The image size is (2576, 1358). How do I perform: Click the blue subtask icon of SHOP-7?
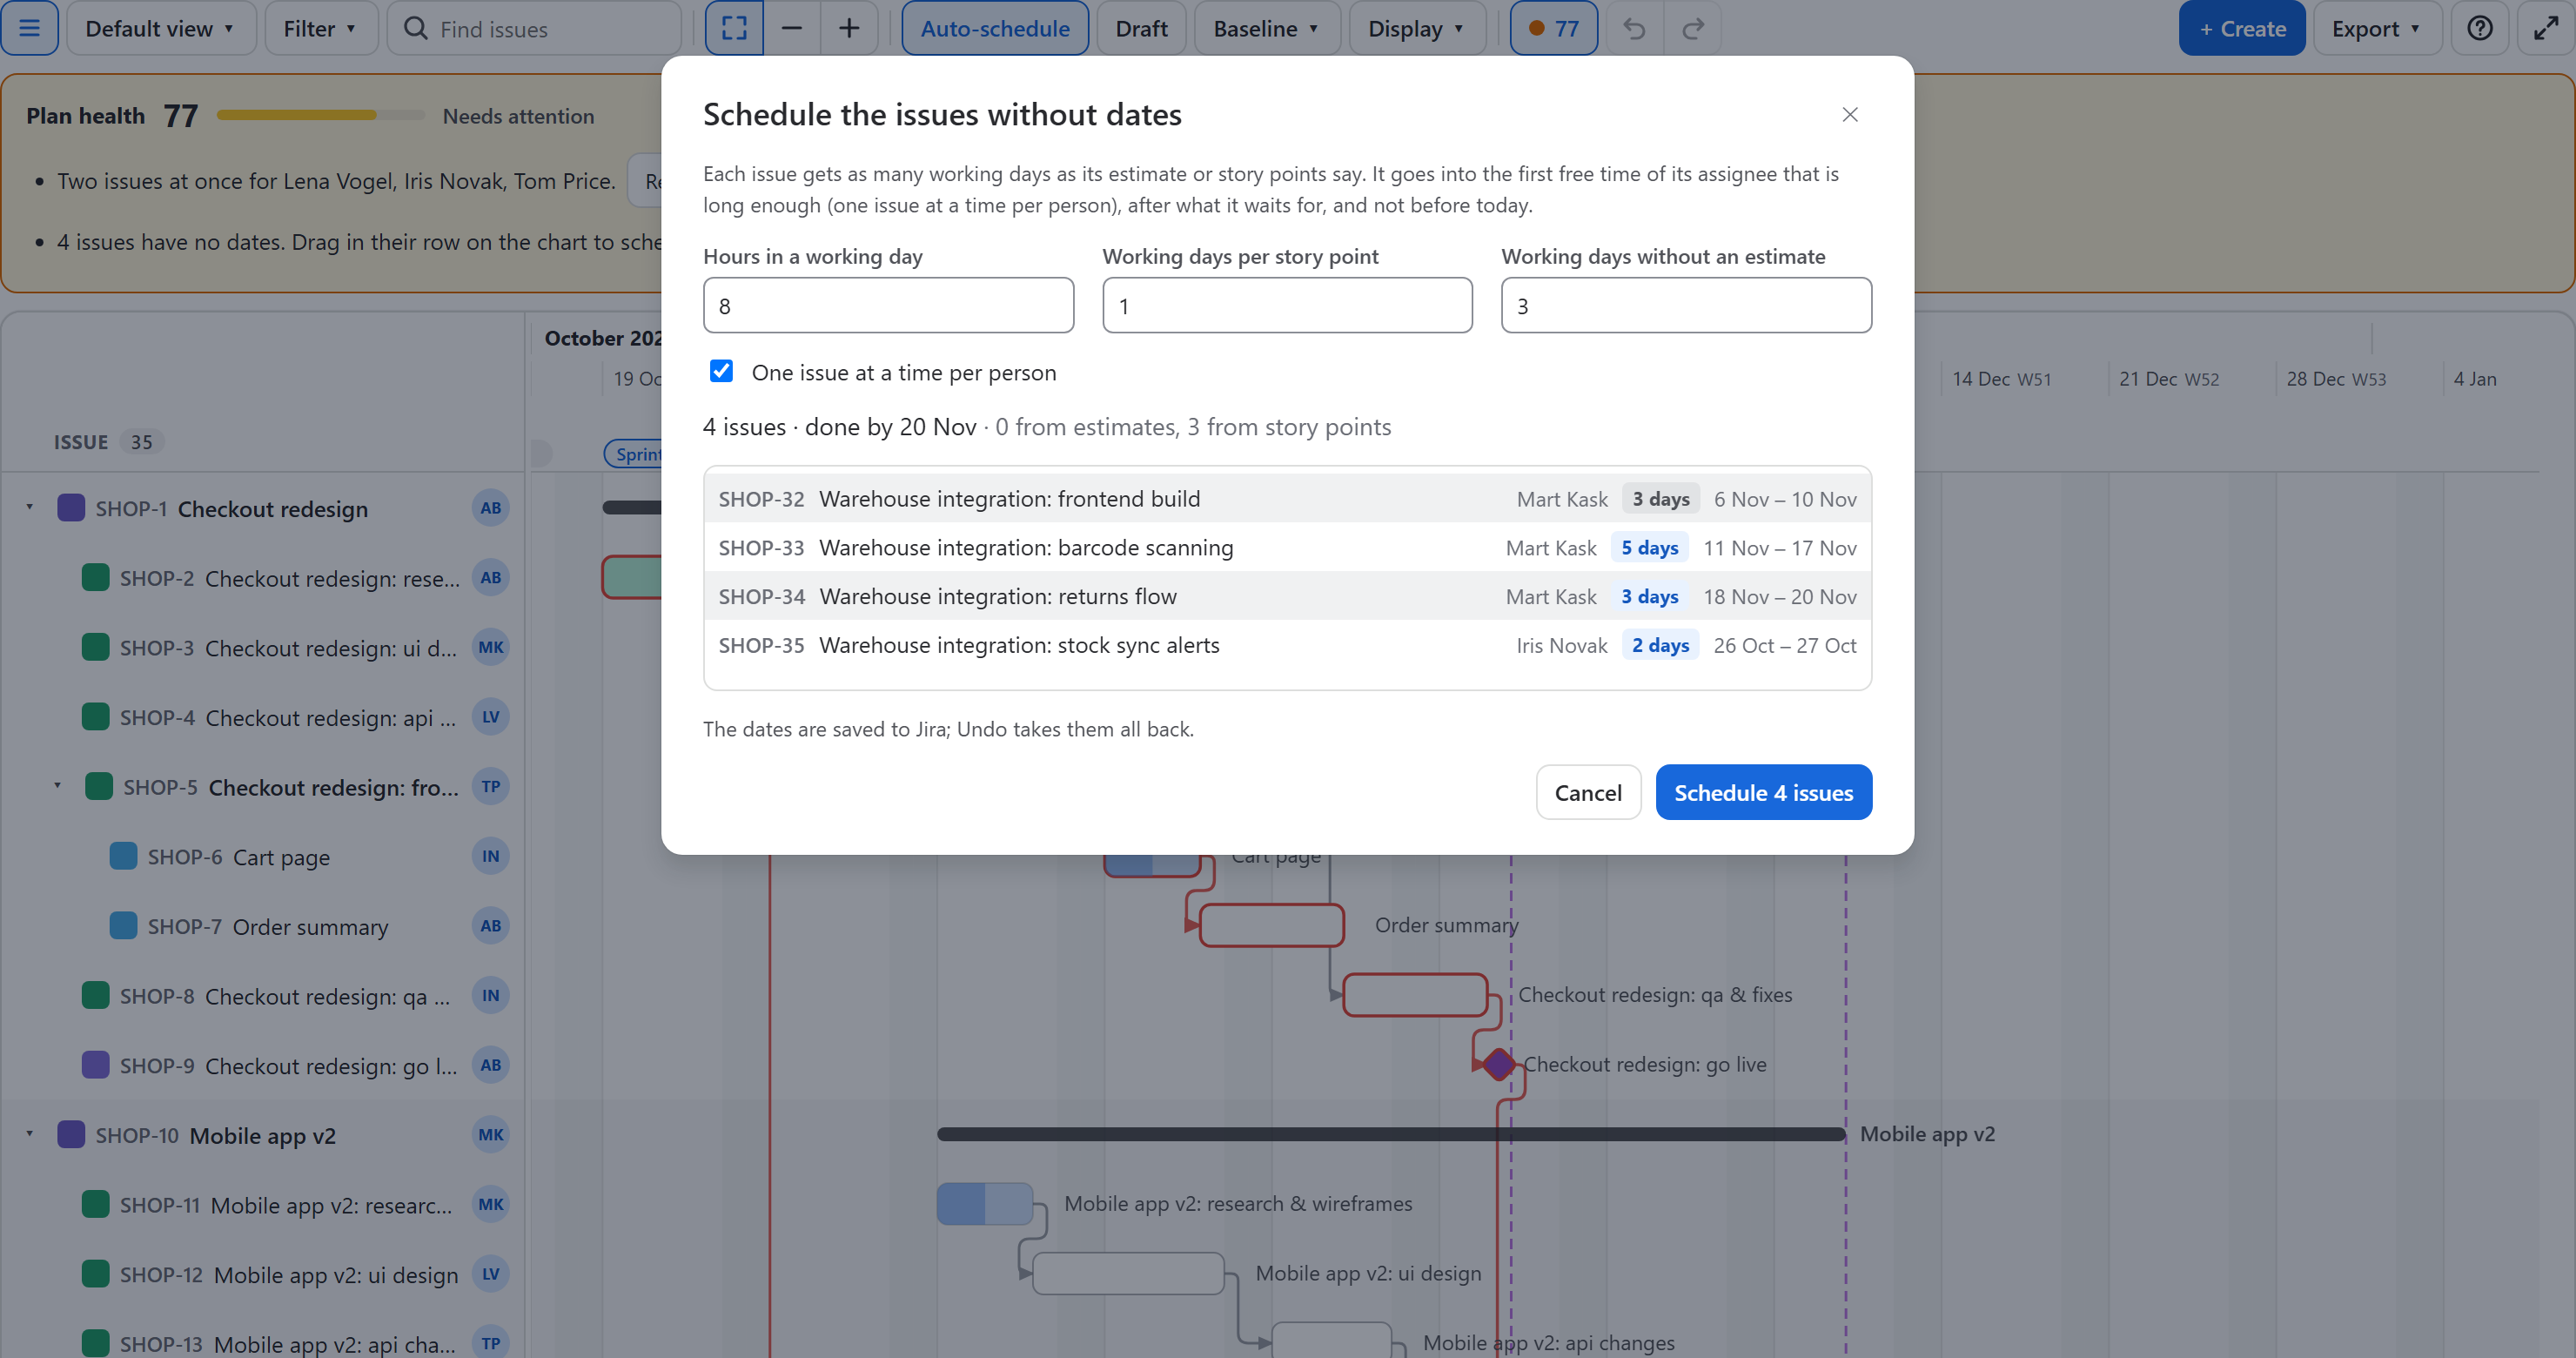click(123, 926)
